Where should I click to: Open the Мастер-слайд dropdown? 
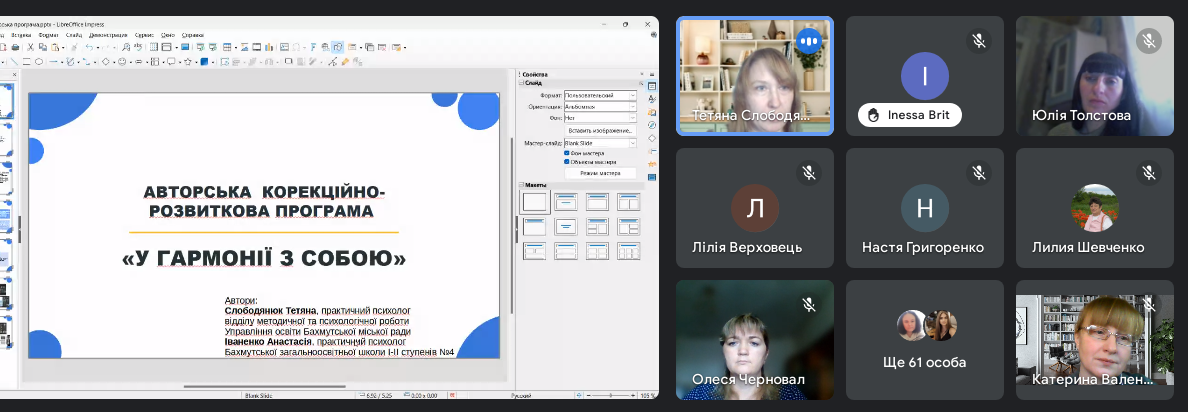pyautogui.click(x=600, y=143)
